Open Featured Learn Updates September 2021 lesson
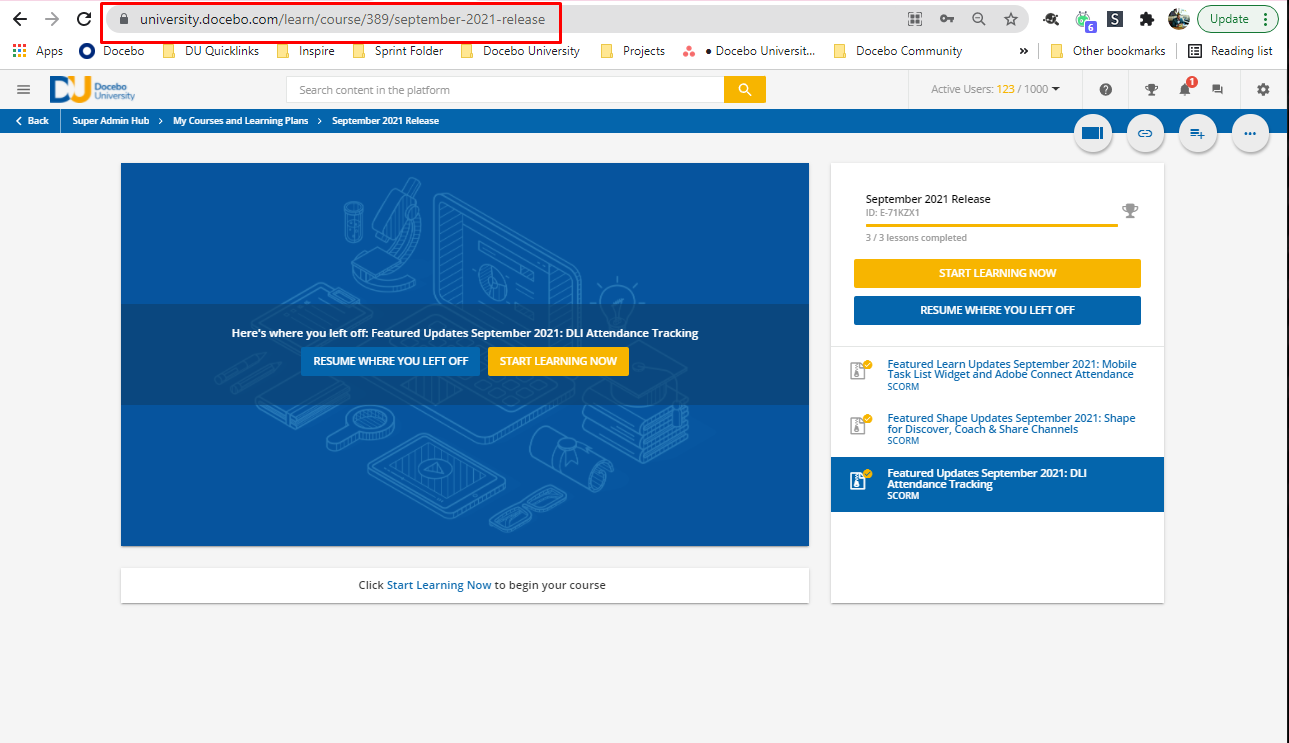1289x743 pixels. pos(997,374)
